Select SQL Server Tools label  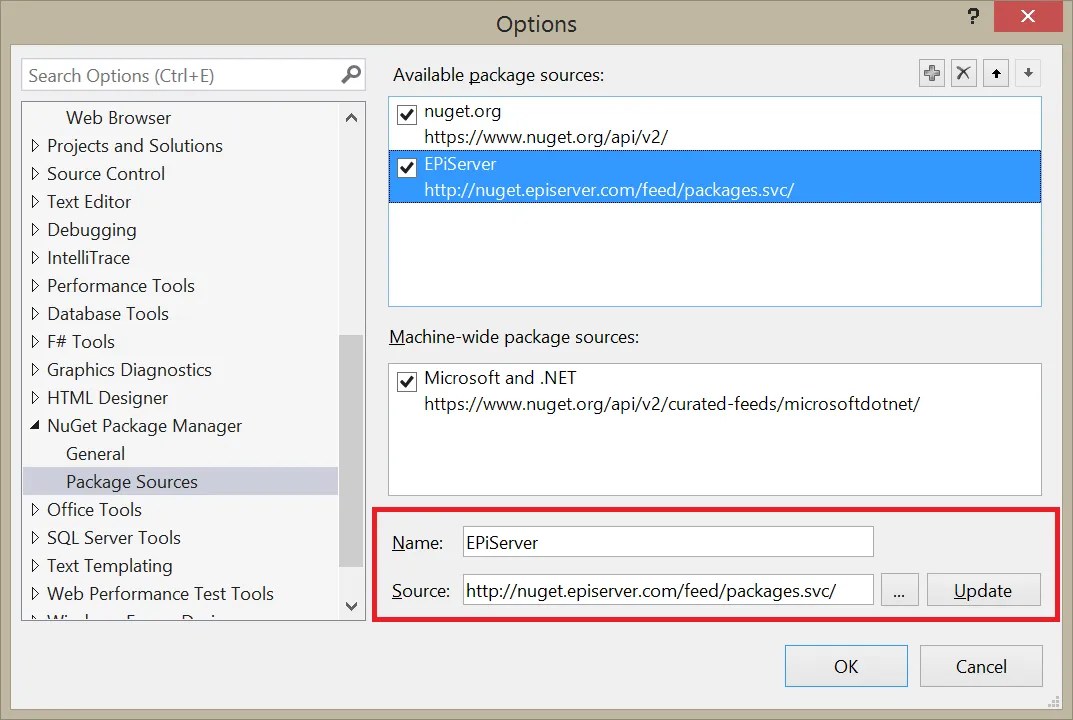(114, 538)
